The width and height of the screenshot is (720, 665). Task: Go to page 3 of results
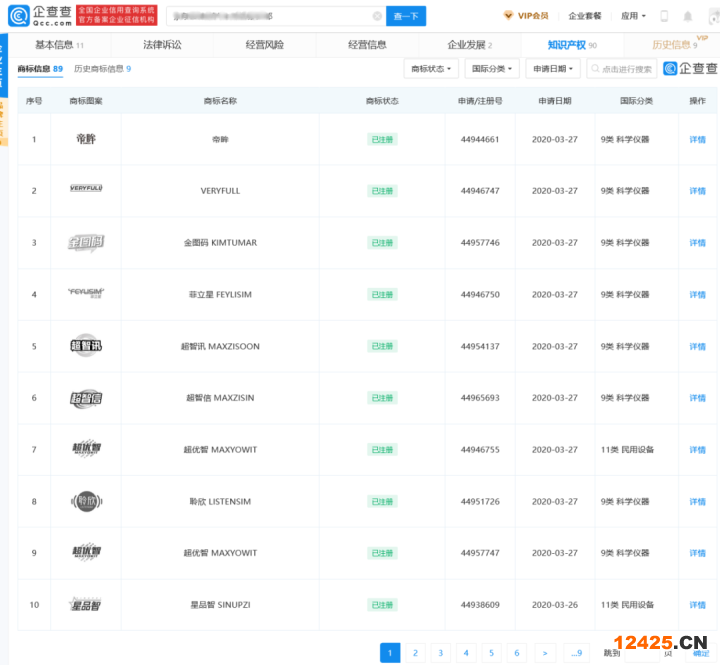[440, 653]
